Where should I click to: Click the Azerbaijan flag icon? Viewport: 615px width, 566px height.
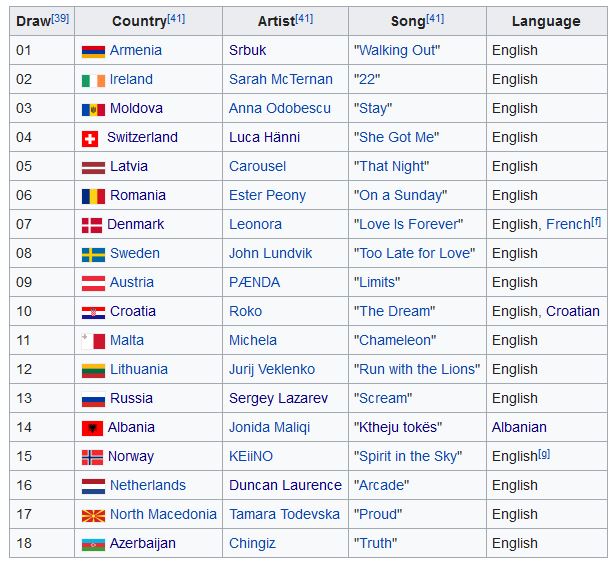pyautogui.click(x=93, y=544)
